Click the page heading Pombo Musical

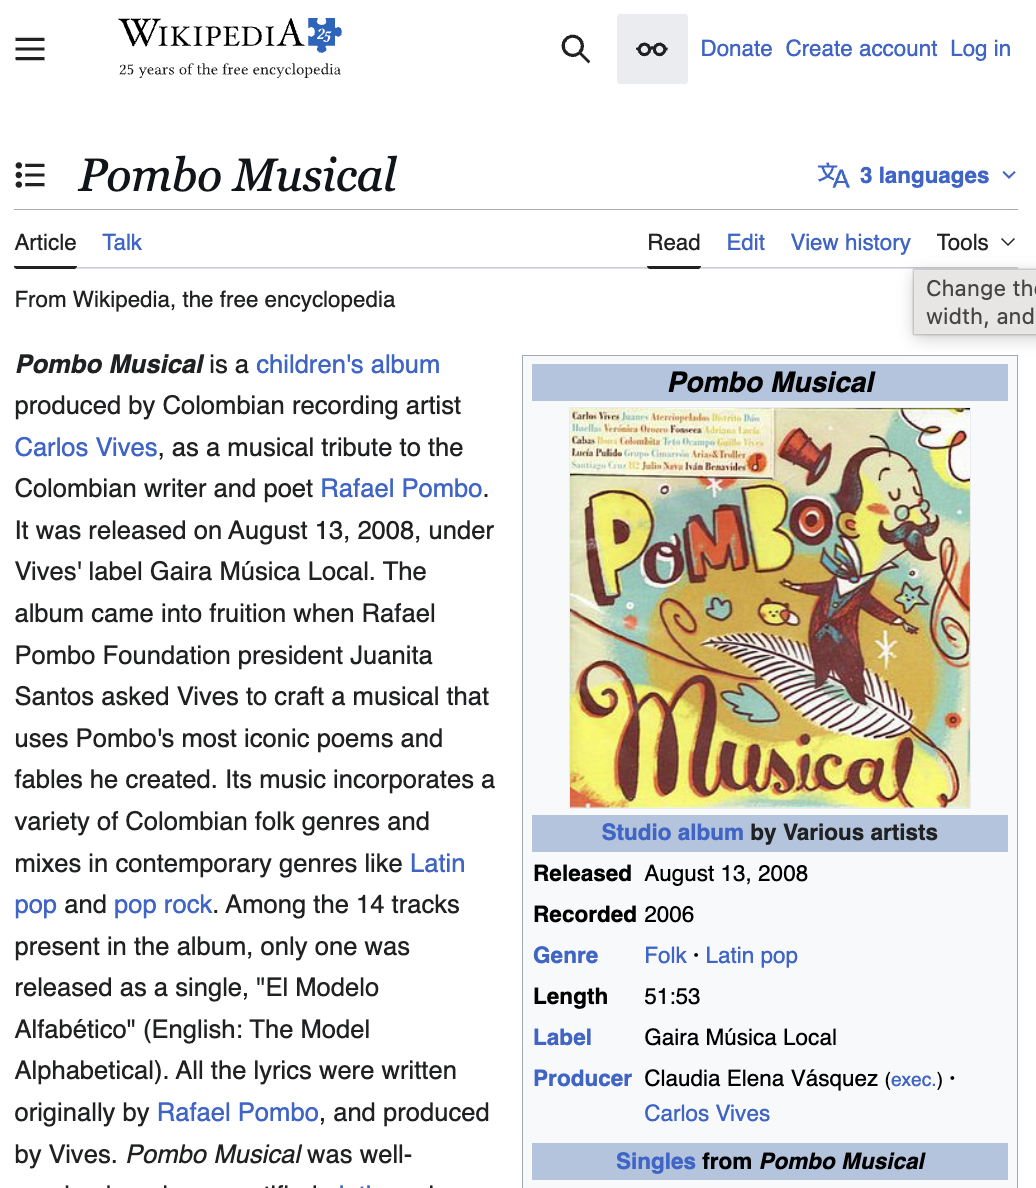click(238, 175)
